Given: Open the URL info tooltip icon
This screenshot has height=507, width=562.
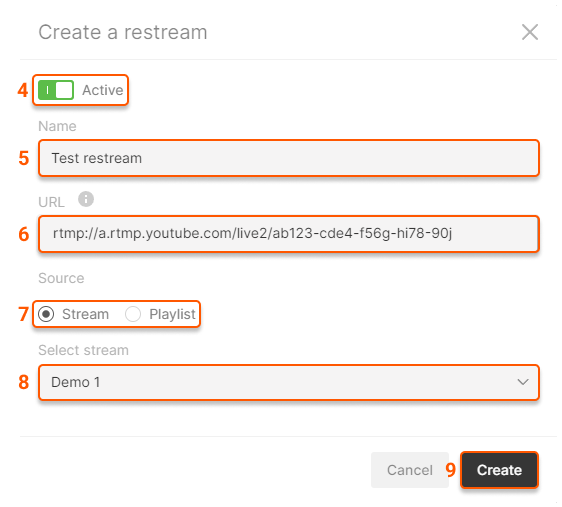Looking at the screenshot, I should click(x=86, y=199).
